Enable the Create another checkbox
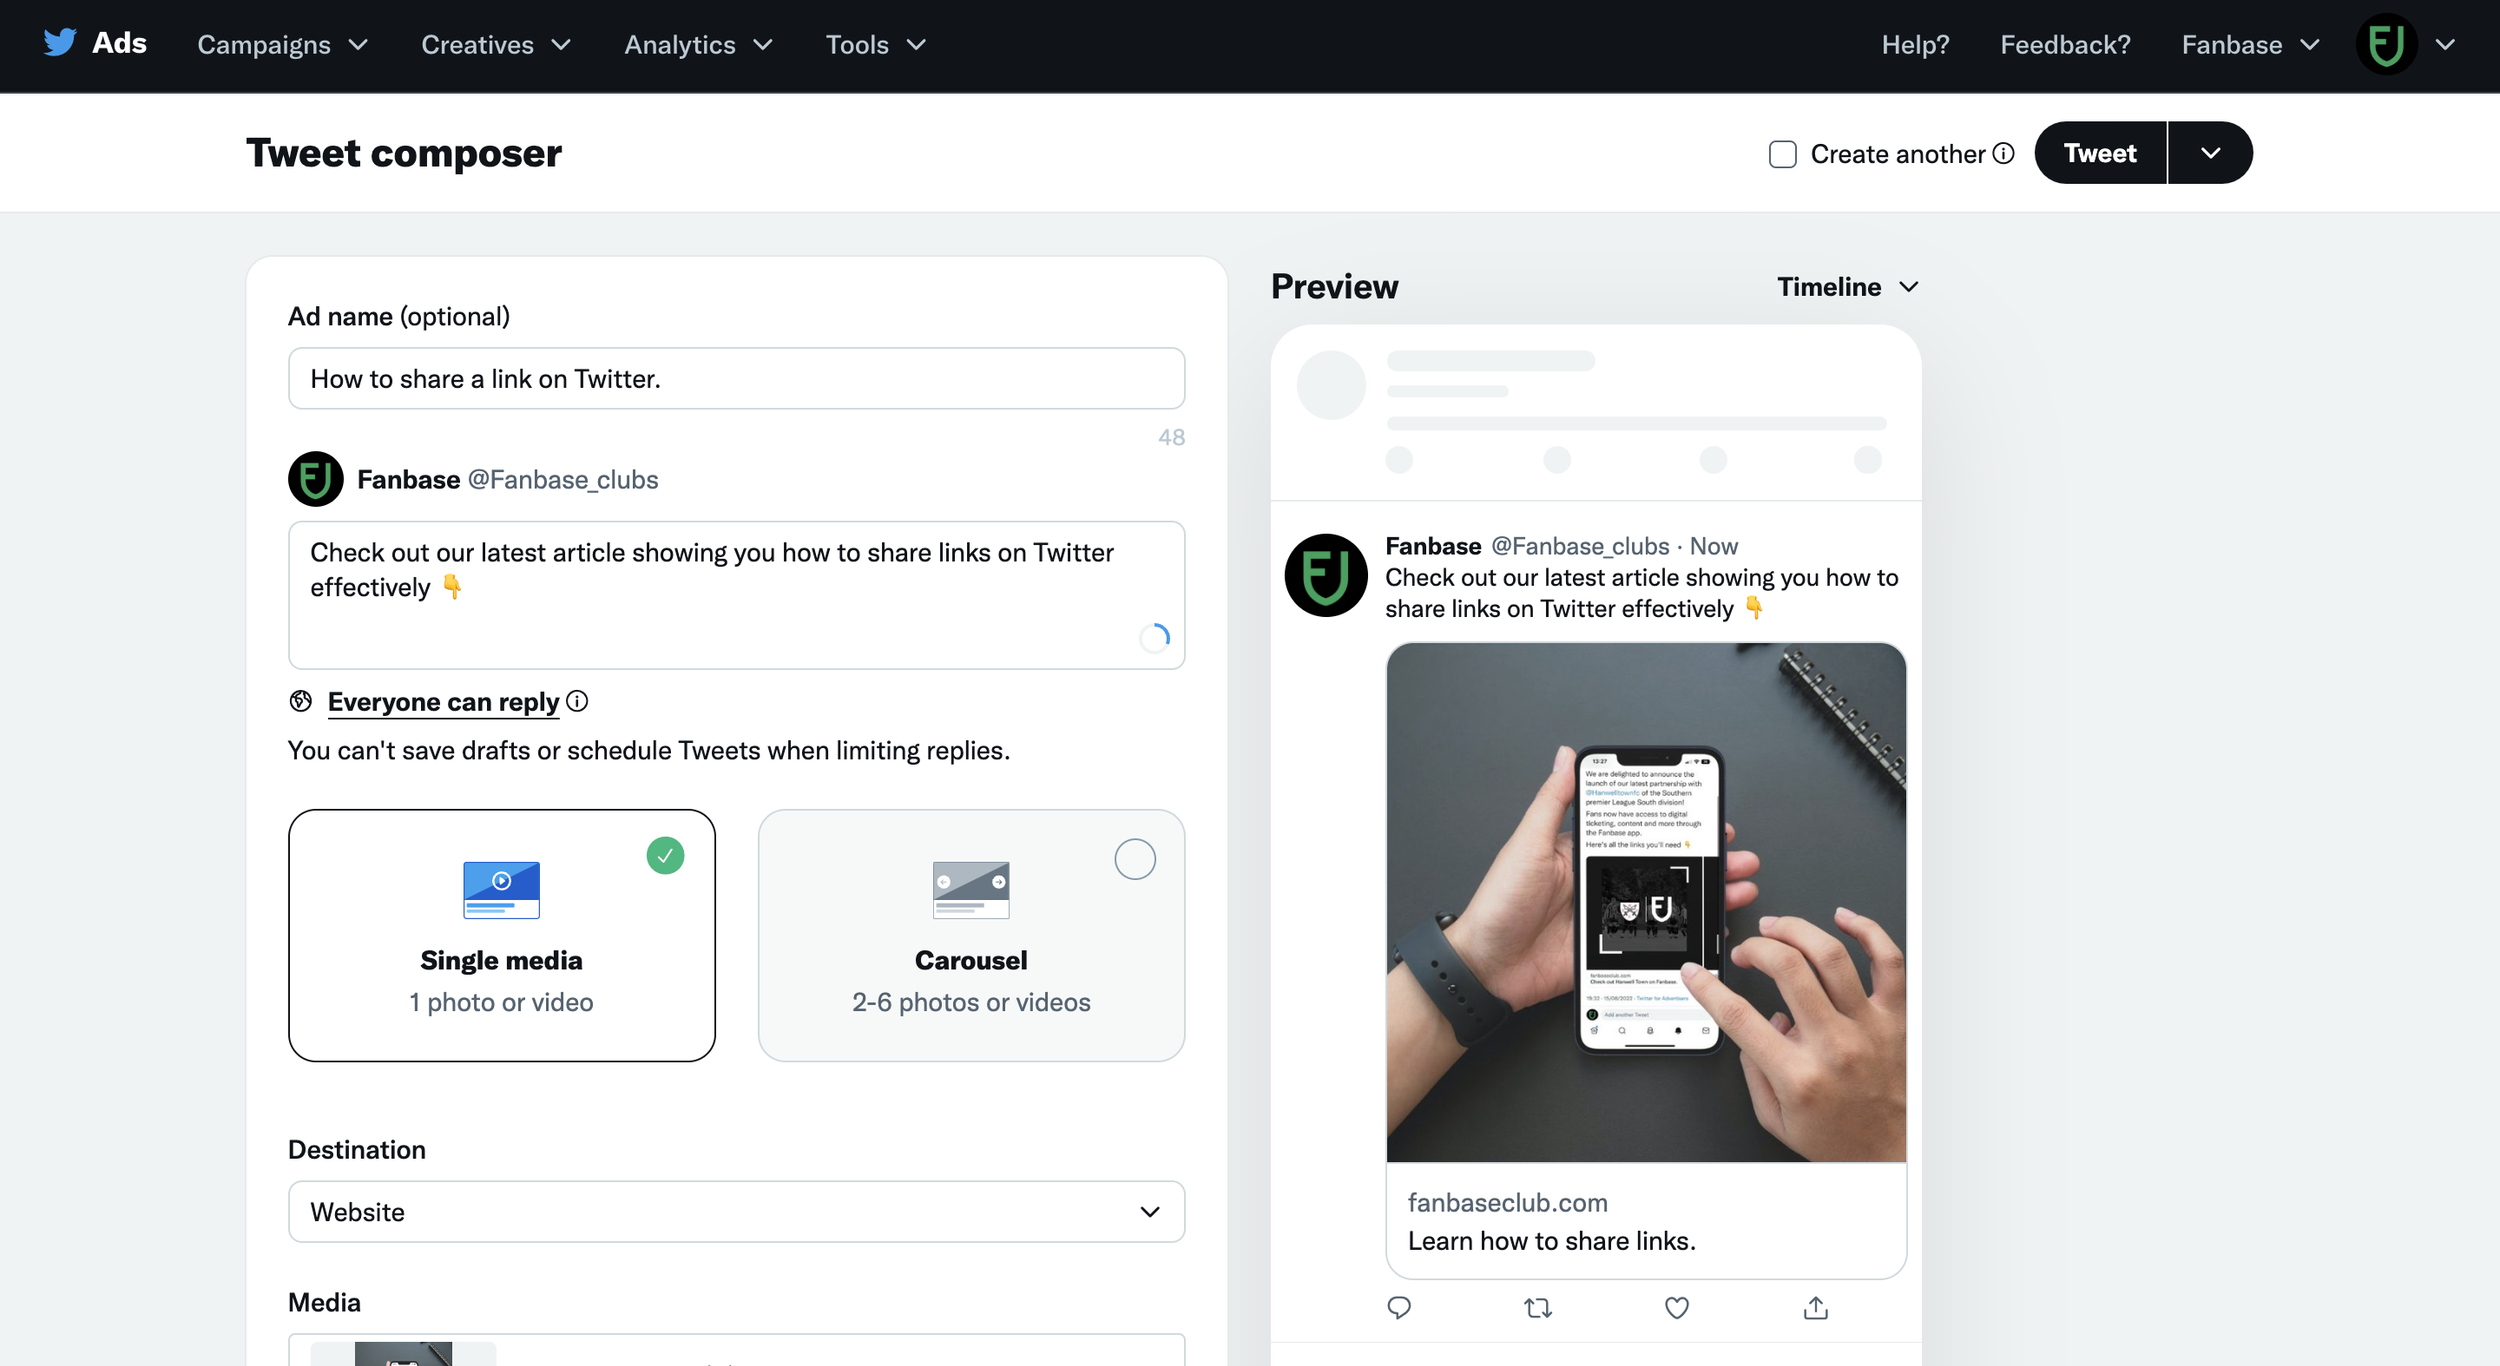2500x1366 pixels. pos(1782,154)
